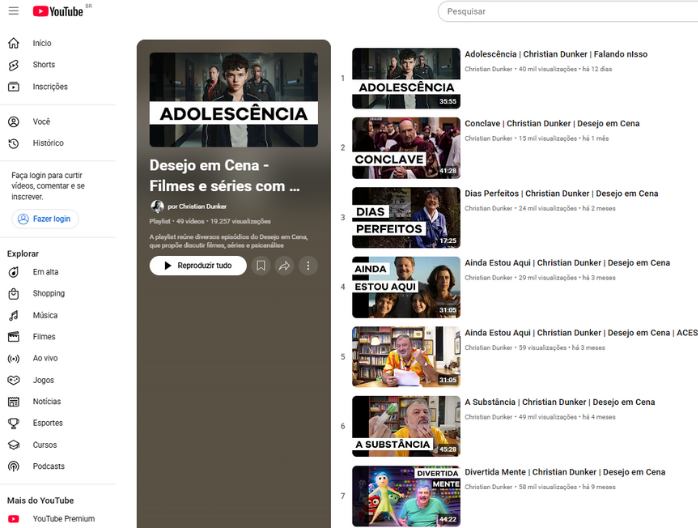Screen dimensions: 698x528
Task: Open A Substância video title link
Action: tap(560, 402)
